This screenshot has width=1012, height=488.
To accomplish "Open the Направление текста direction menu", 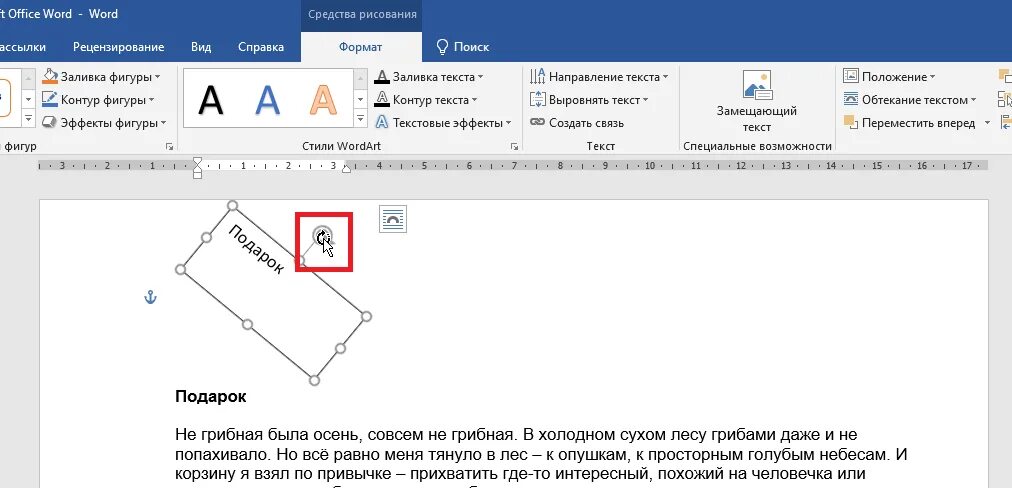I will click(x=599, y=77).
